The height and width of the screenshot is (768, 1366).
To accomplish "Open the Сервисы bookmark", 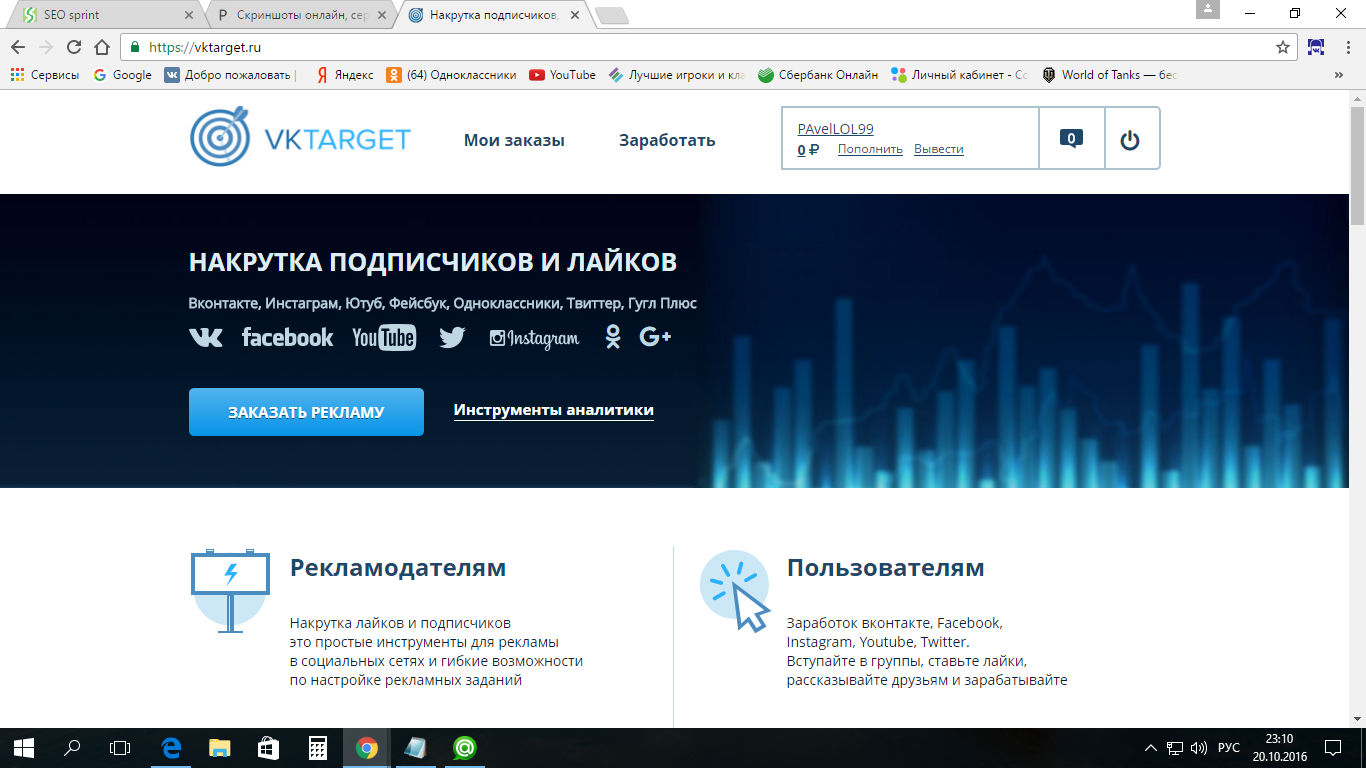I will point(44,75).
